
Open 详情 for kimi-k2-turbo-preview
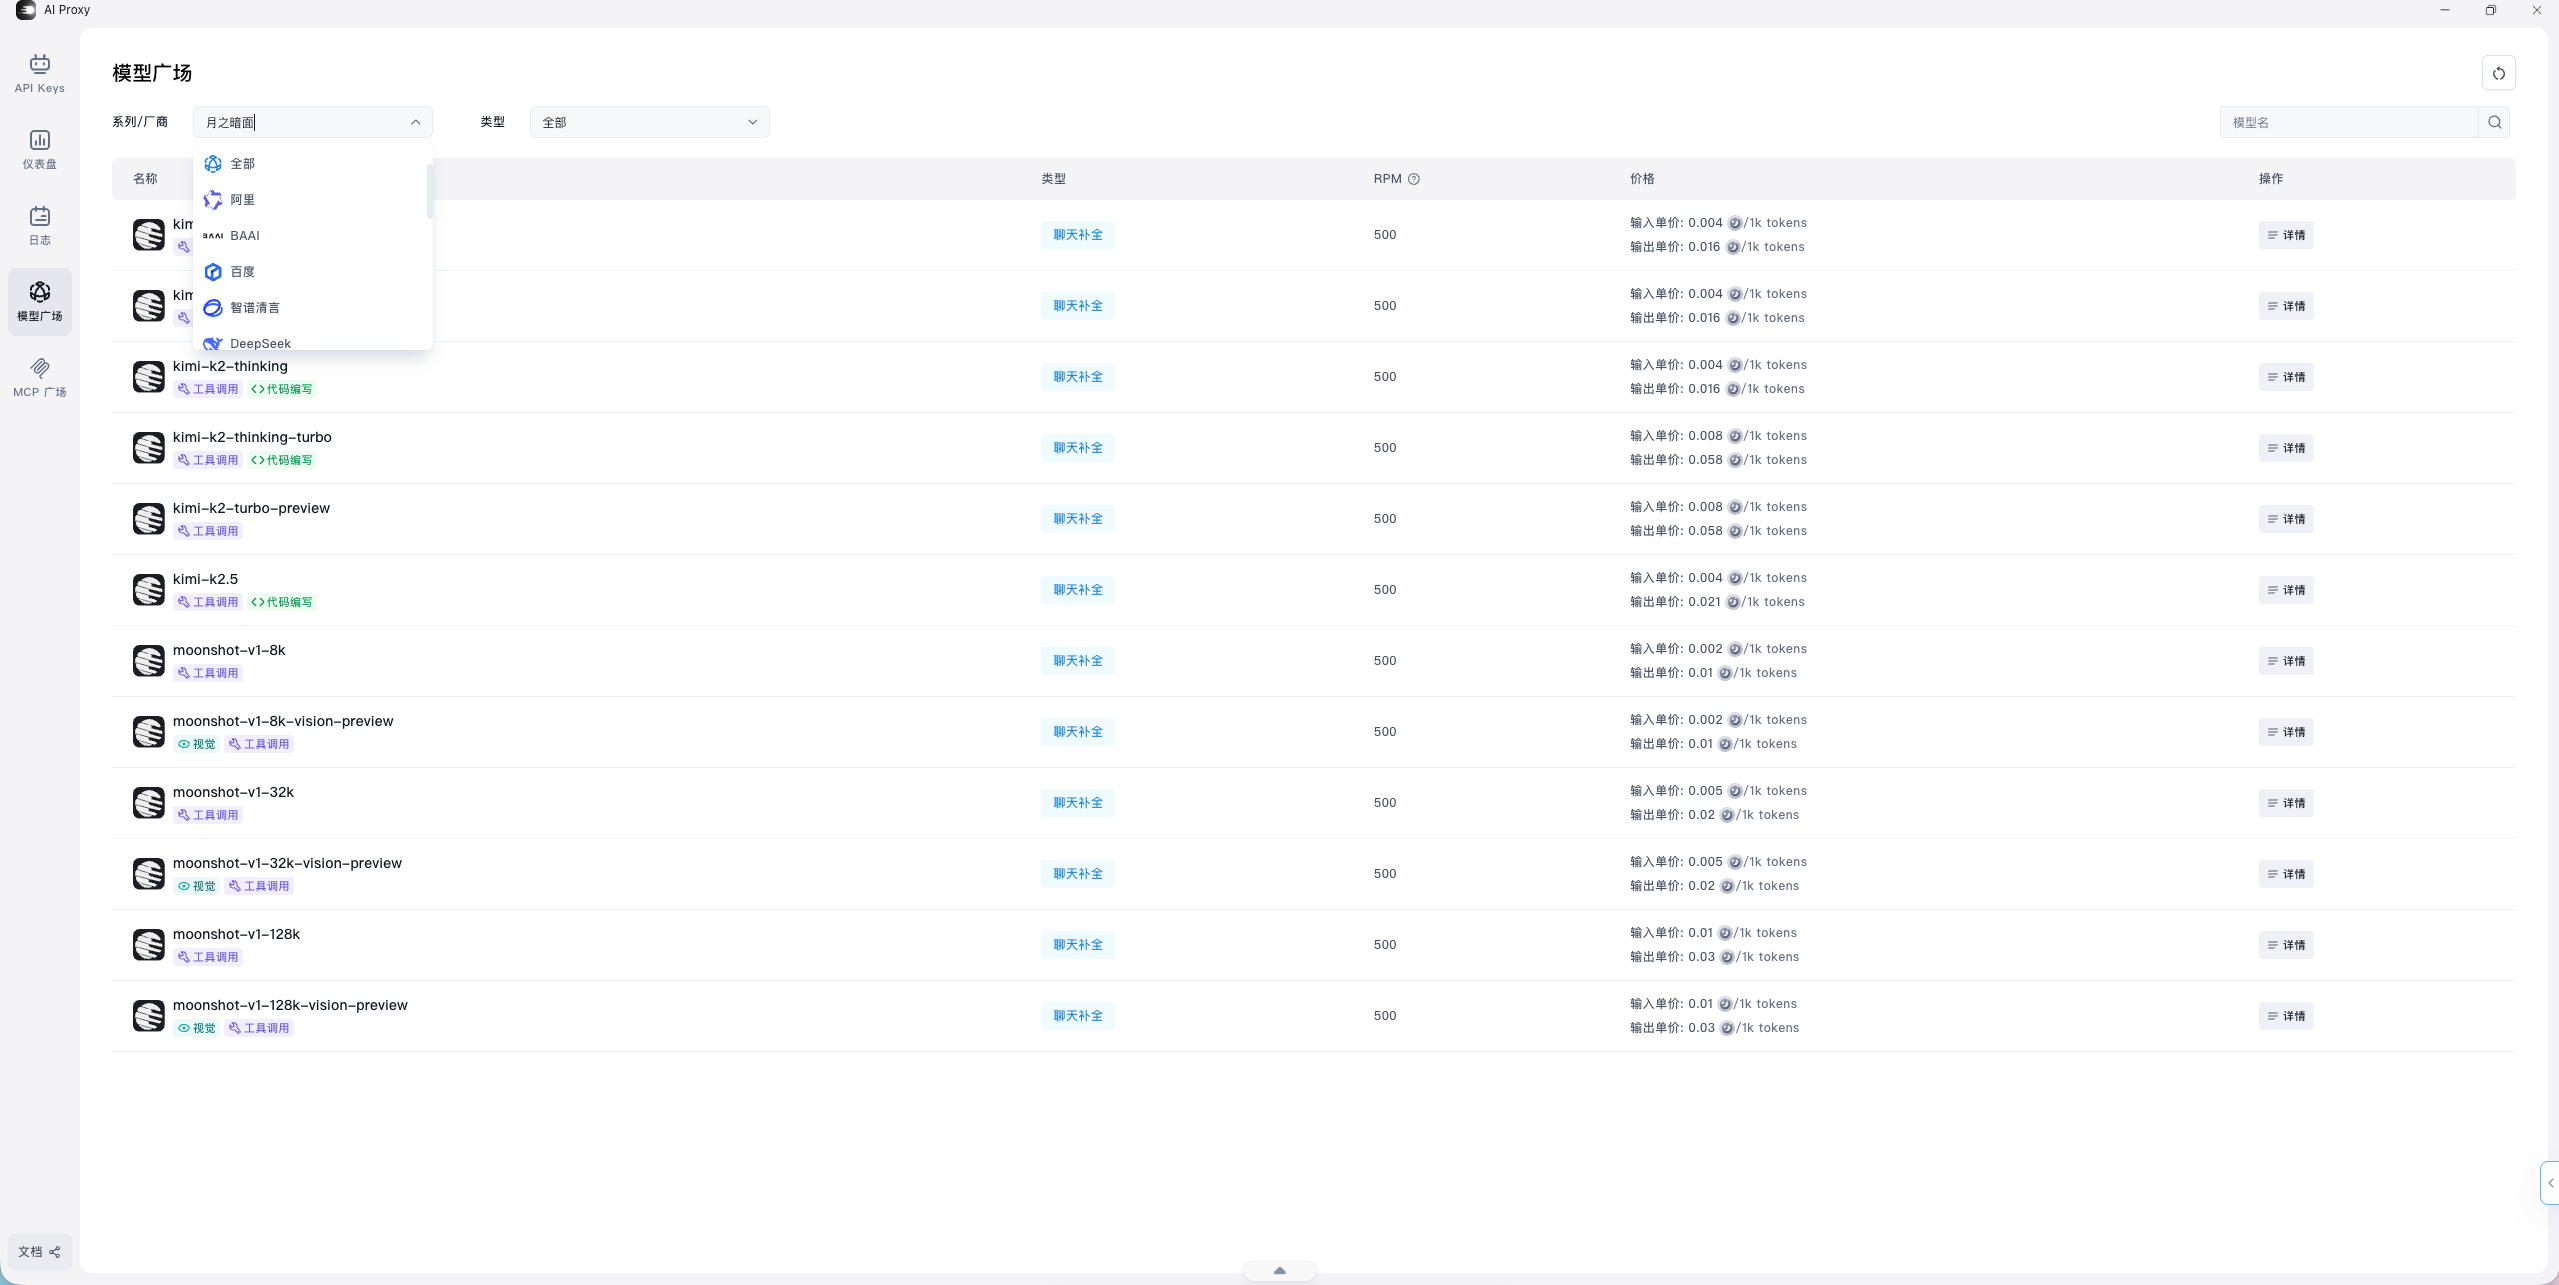tap(2285, 519)
